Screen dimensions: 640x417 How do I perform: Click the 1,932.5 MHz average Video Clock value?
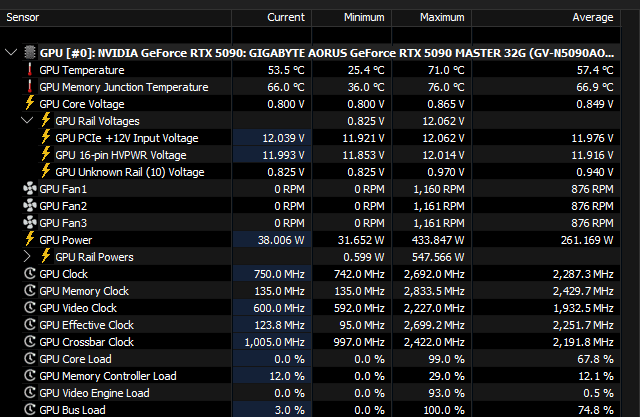[583, 308]
